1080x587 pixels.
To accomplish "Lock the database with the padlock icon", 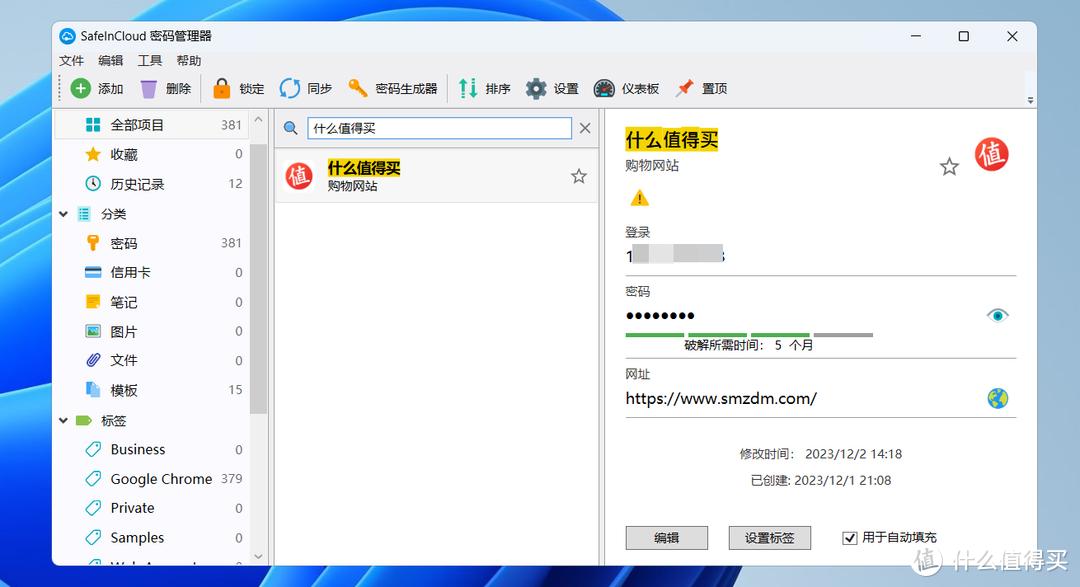I will (x=222, y=89).
